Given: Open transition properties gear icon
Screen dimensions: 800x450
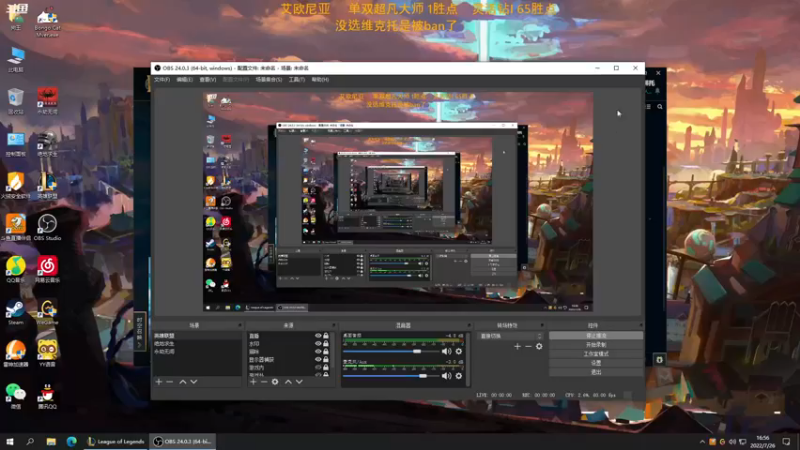Looking at the screenshot, I should tap(539, 346).
